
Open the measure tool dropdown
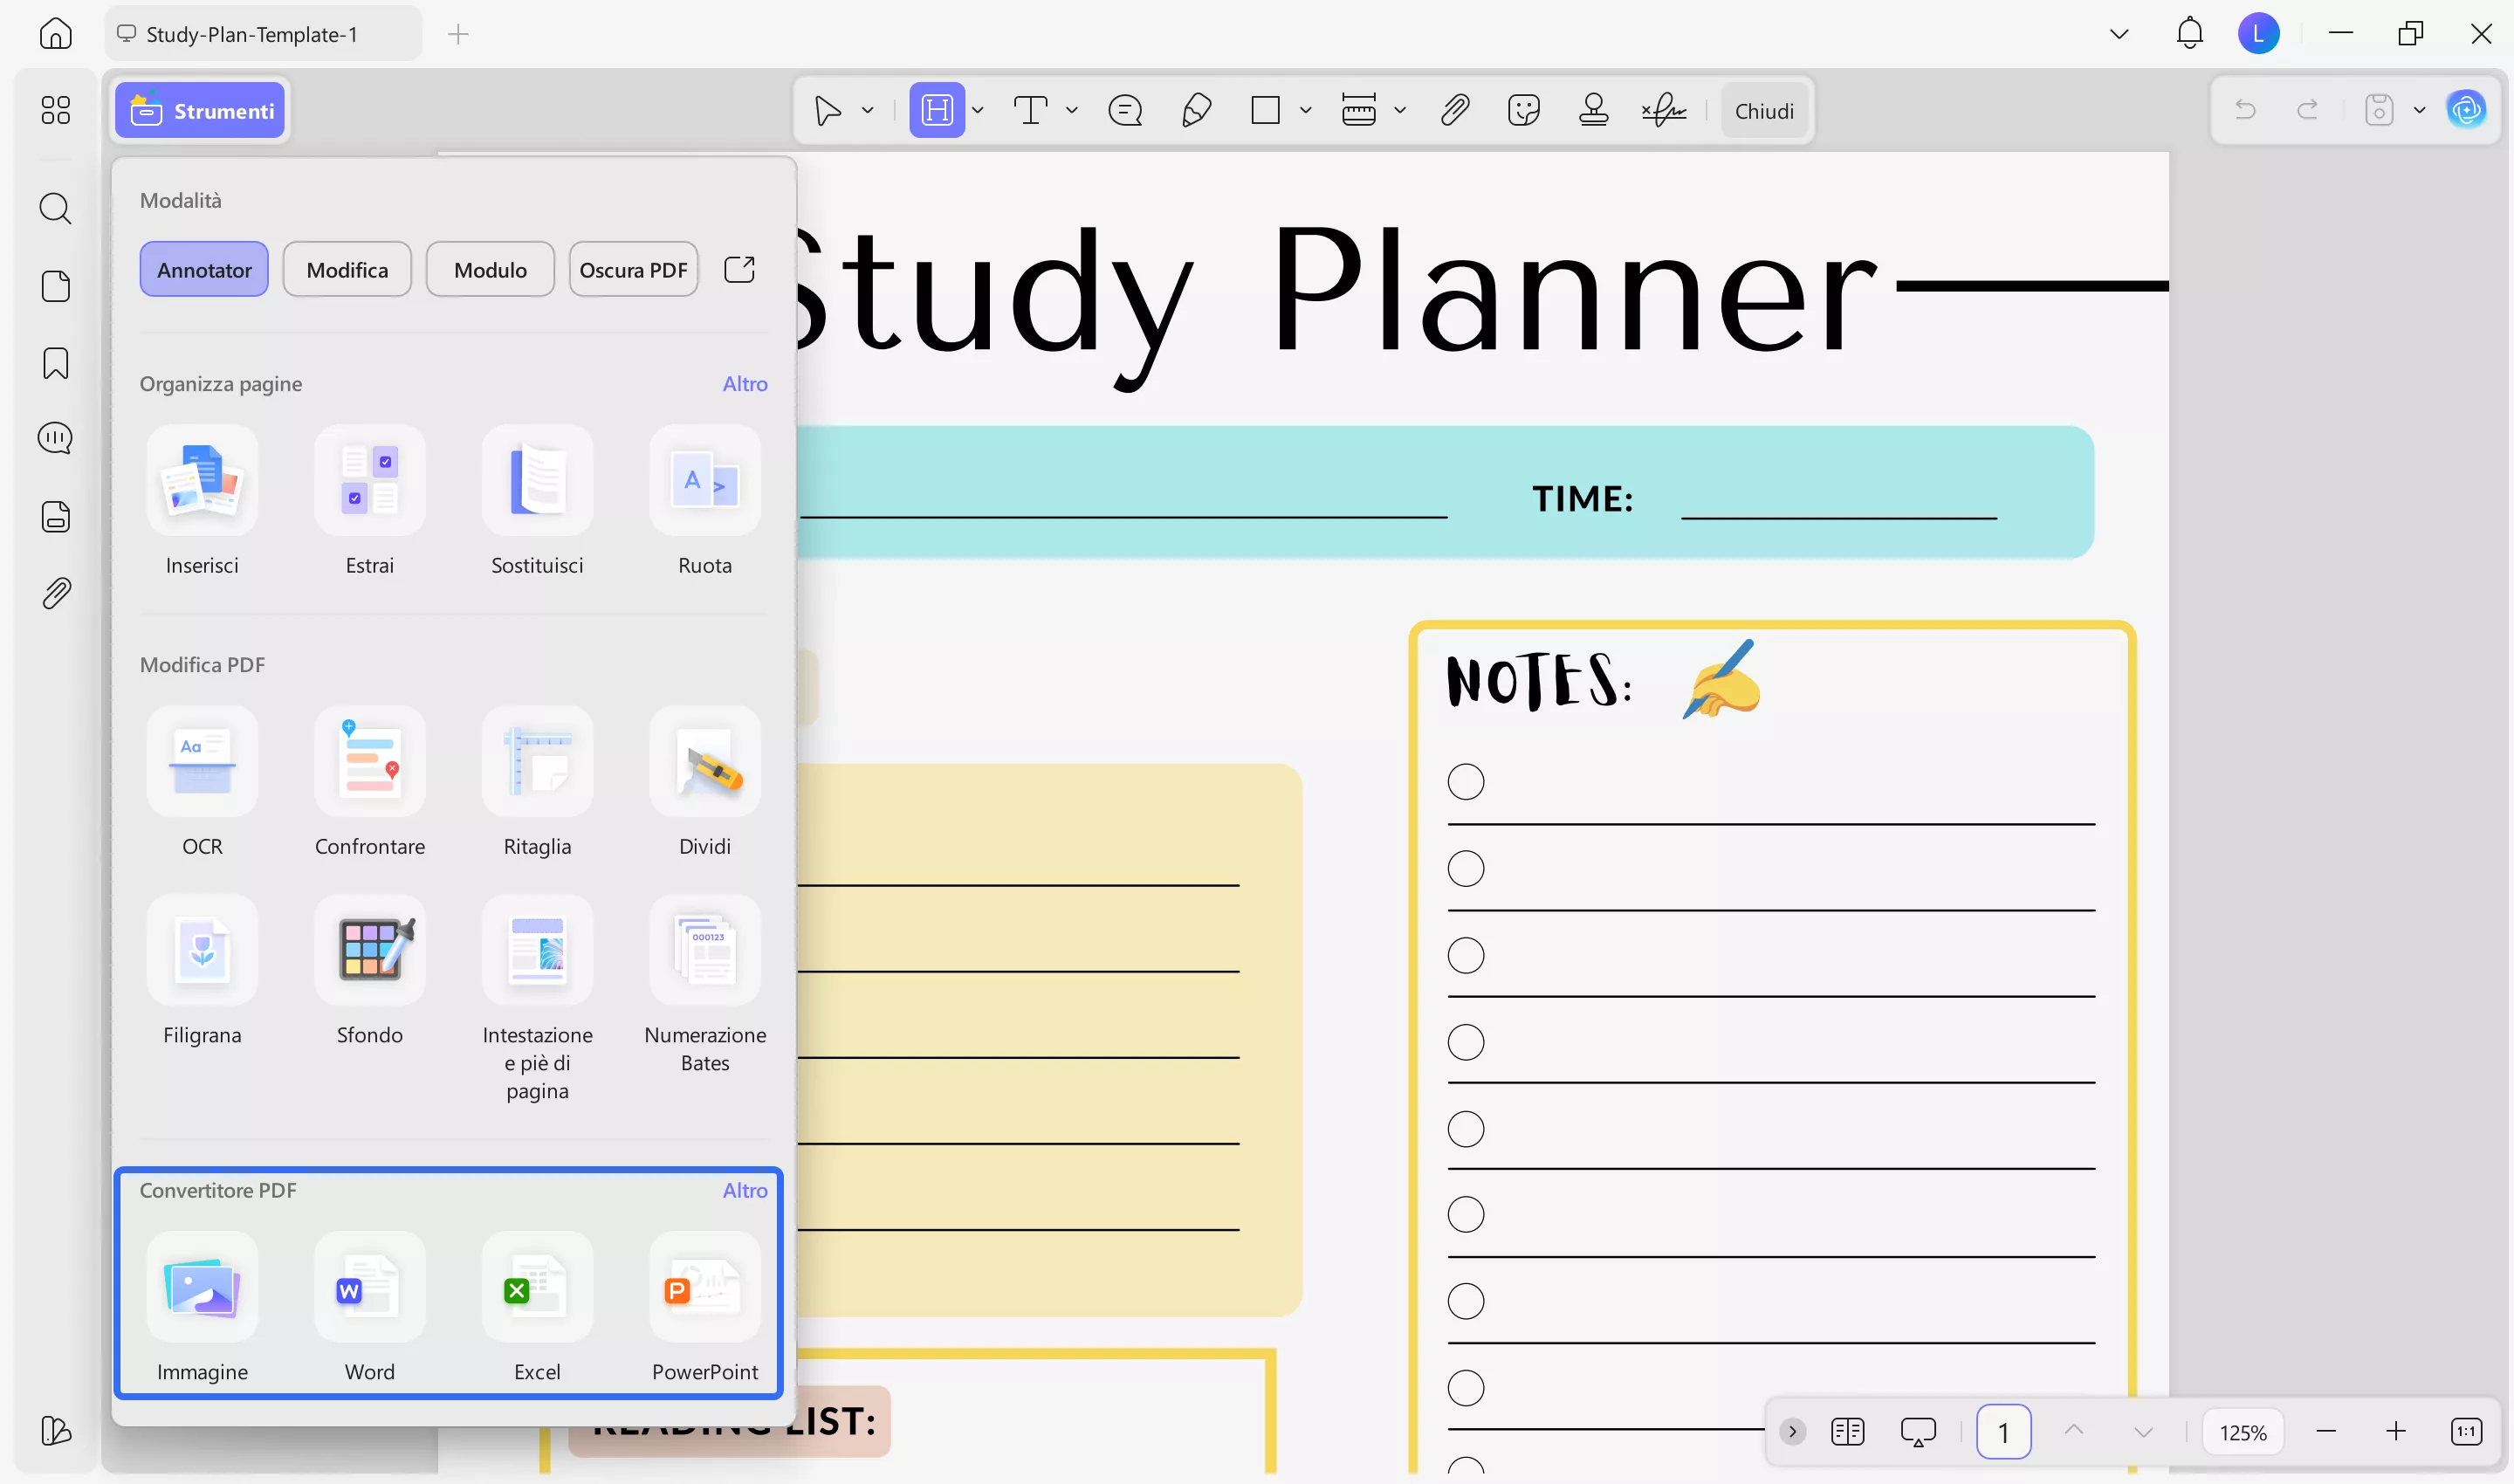click(1399, 110)
